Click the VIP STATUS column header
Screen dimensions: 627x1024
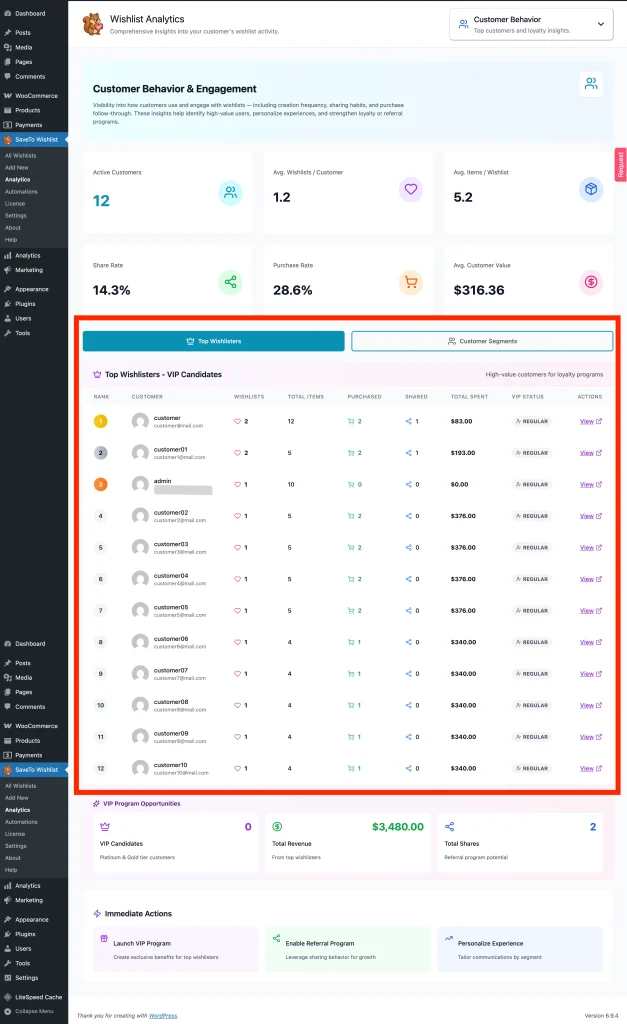528,396
